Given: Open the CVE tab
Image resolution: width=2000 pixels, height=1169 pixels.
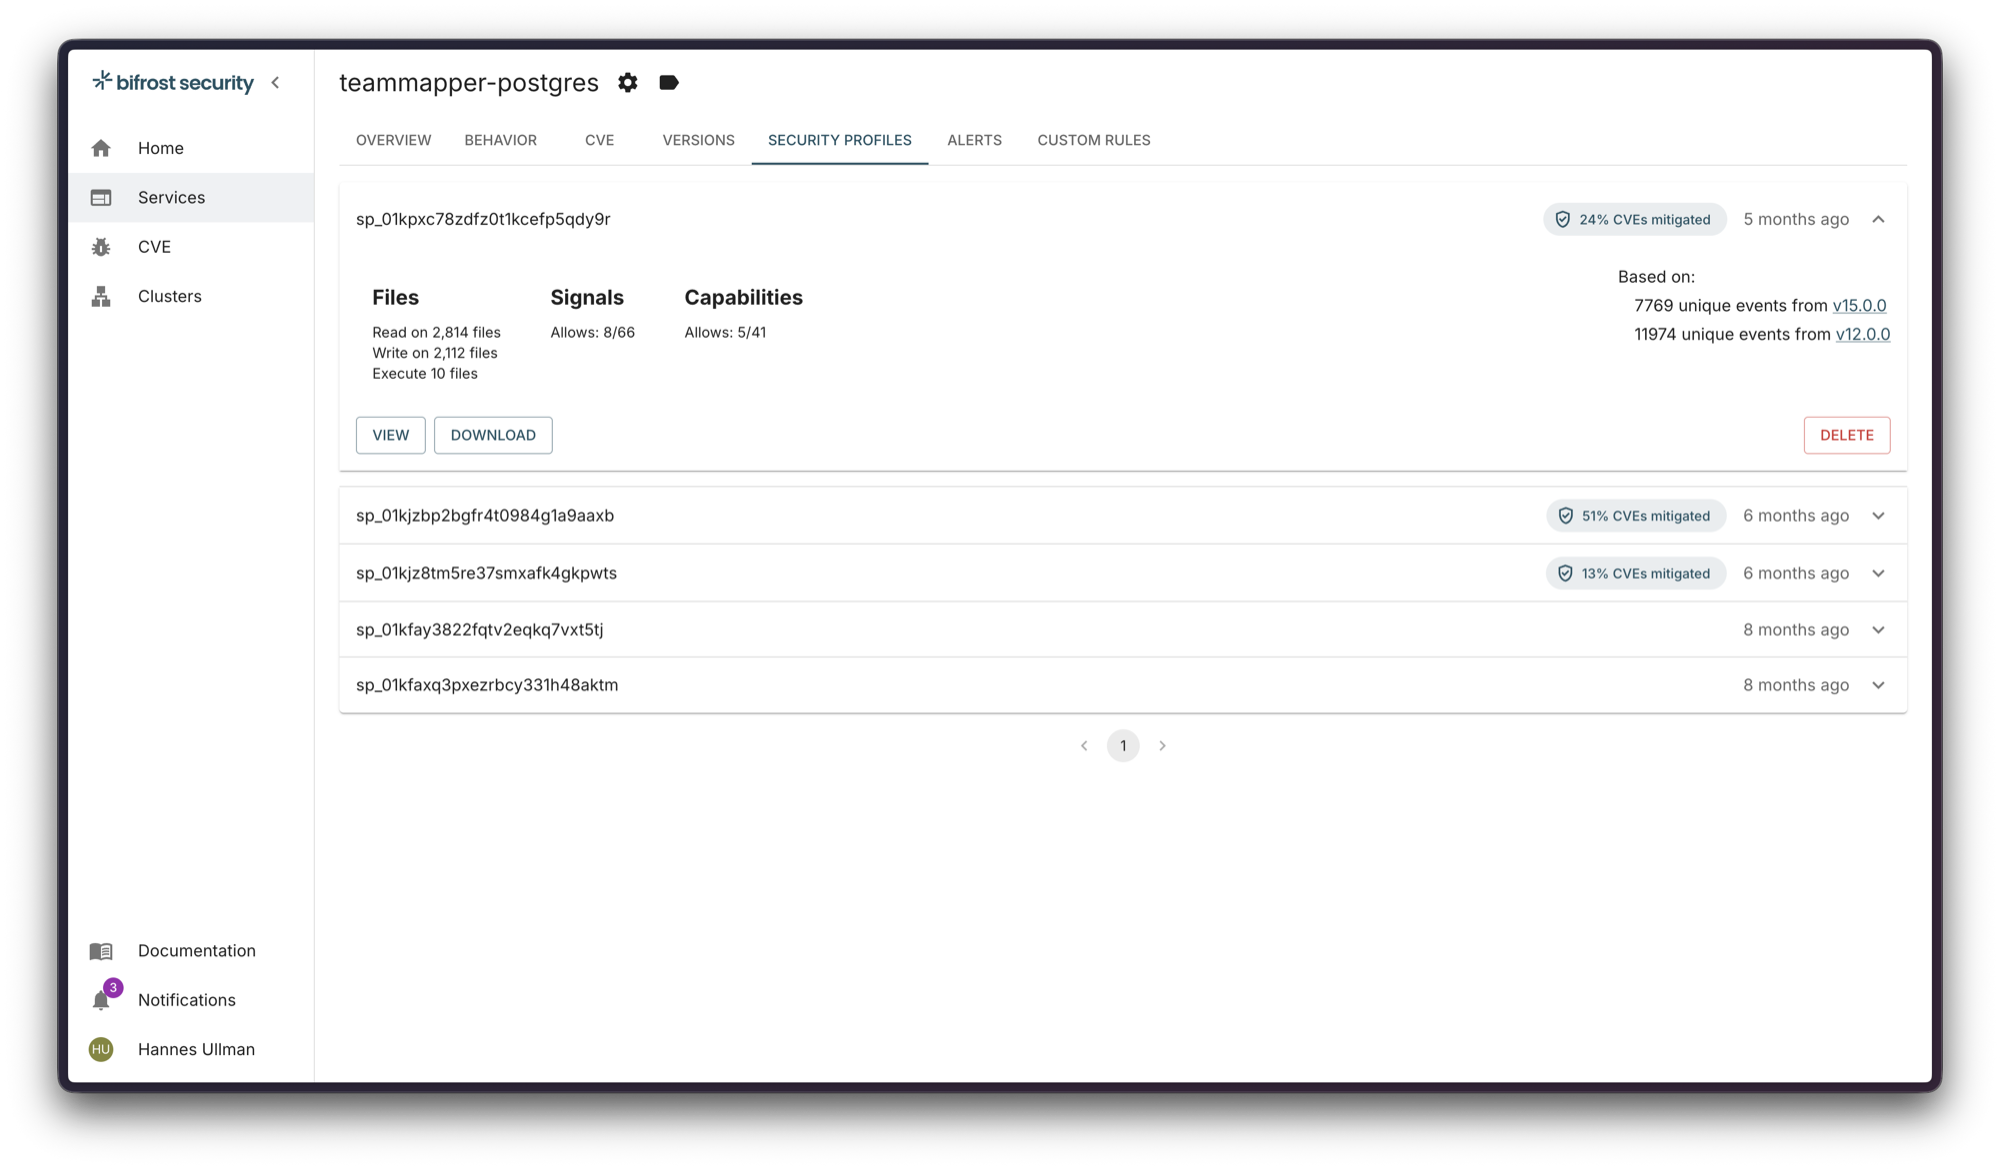Looking at the screenshot, I should pyautogui.click(x=600, y=140).
